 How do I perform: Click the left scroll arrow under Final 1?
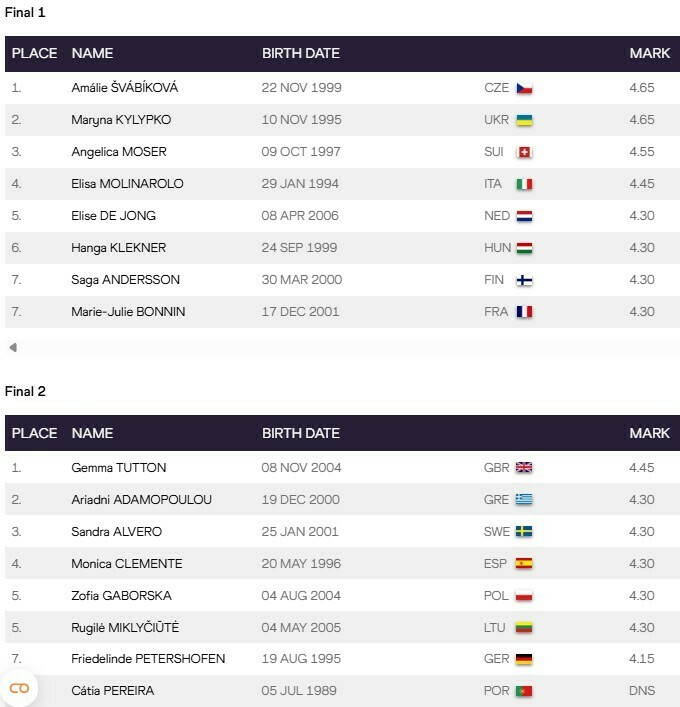(13, 348)
